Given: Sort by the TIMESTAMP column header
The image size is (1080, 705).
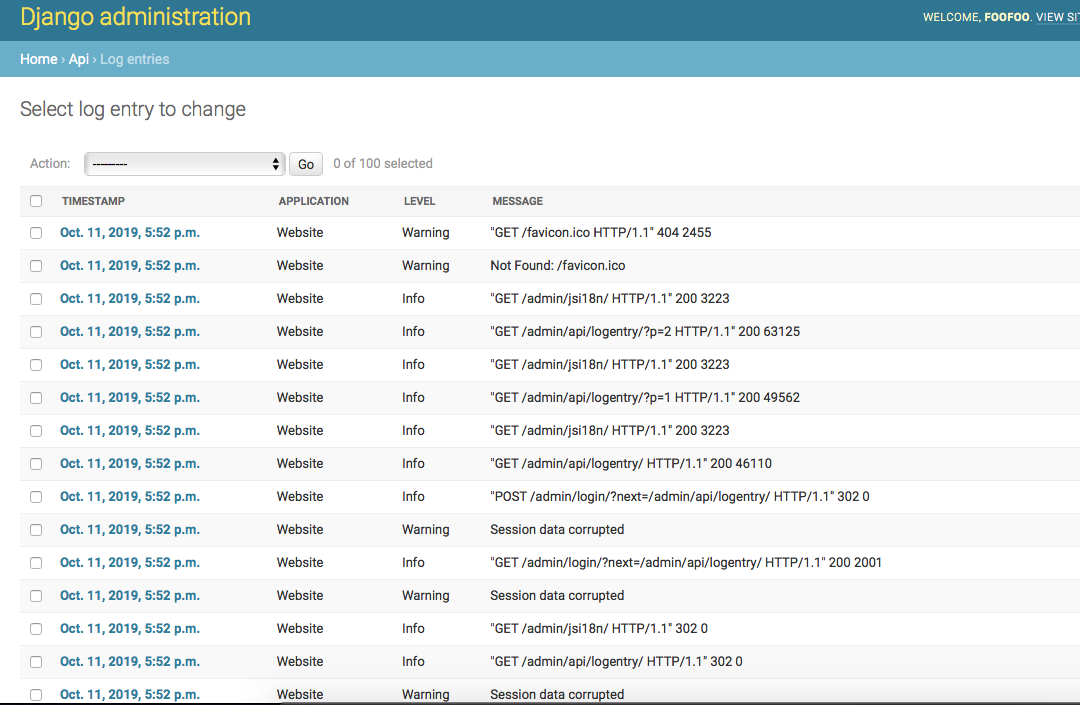Looking at the screenshot, I should (x=93, y=201).
